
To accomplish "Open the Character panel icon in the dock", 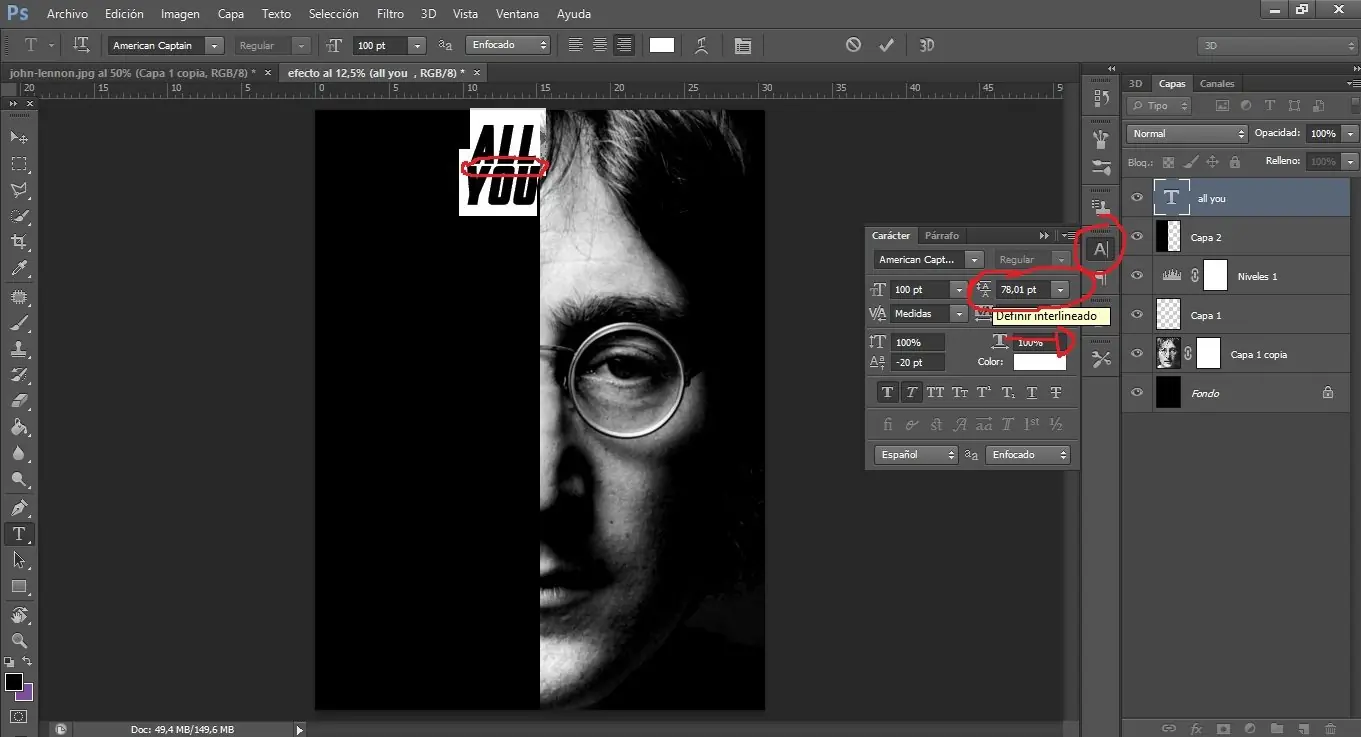I will point(1100,247).
